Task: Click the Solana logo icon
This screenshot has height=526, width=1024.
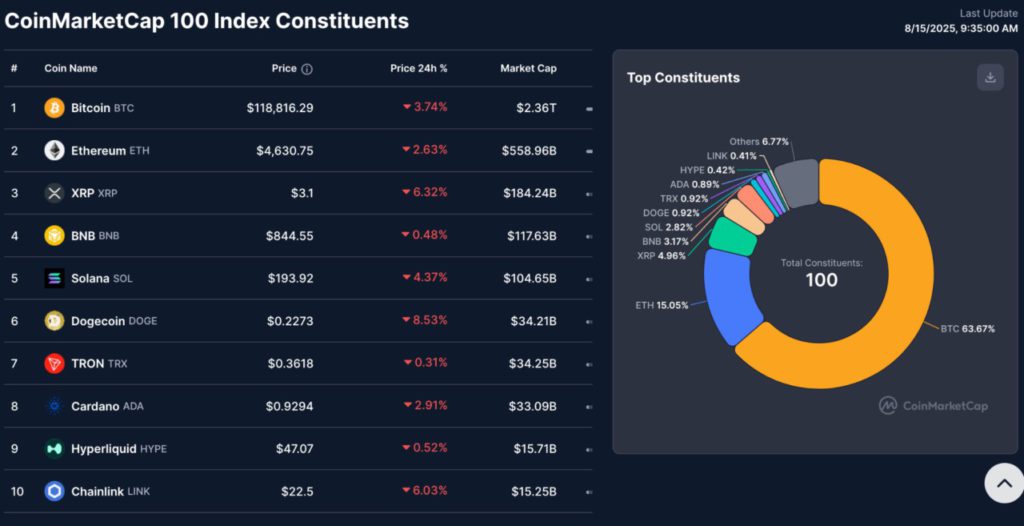Action: point(54,278)
